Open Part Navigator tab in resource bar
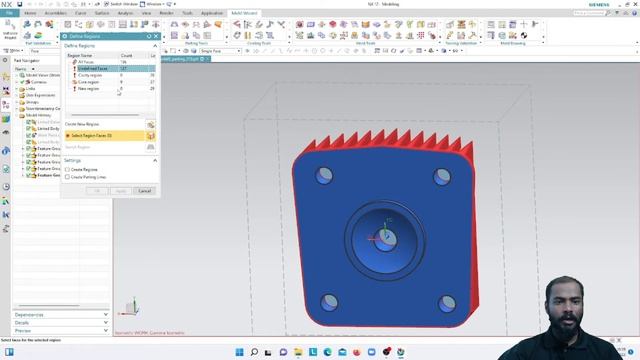This screenshot has width=640, height=360. [x=6, y=104]
